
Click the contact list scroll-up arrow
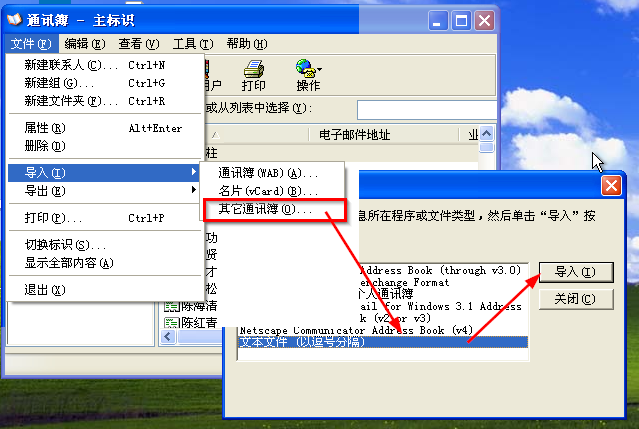(487, 133)
